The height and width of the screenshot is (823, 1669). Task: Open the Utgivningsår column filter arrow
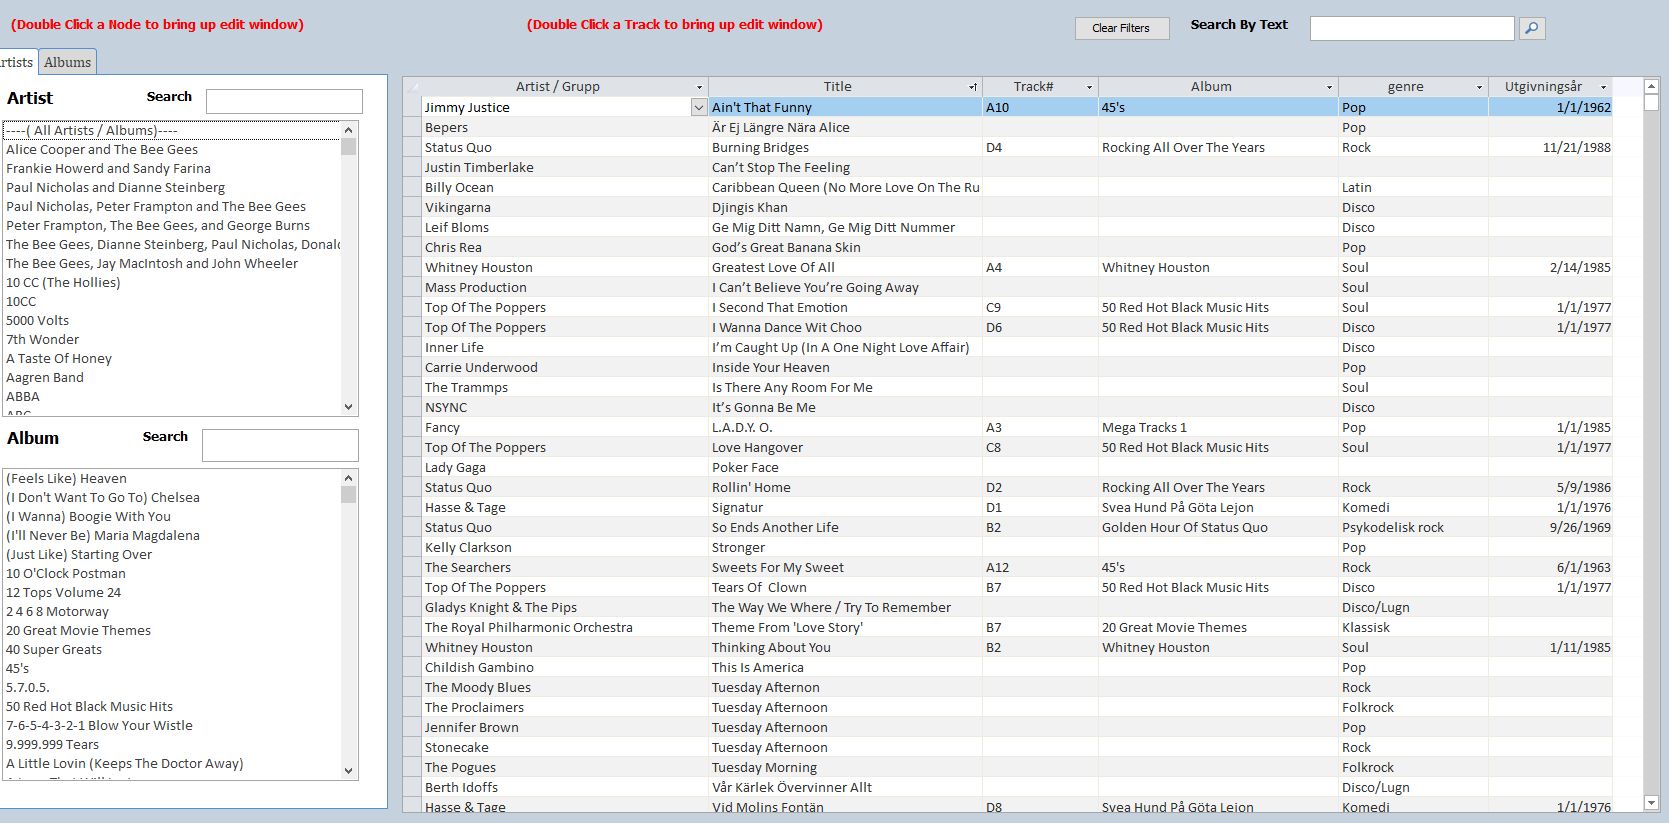(1603, 87)
